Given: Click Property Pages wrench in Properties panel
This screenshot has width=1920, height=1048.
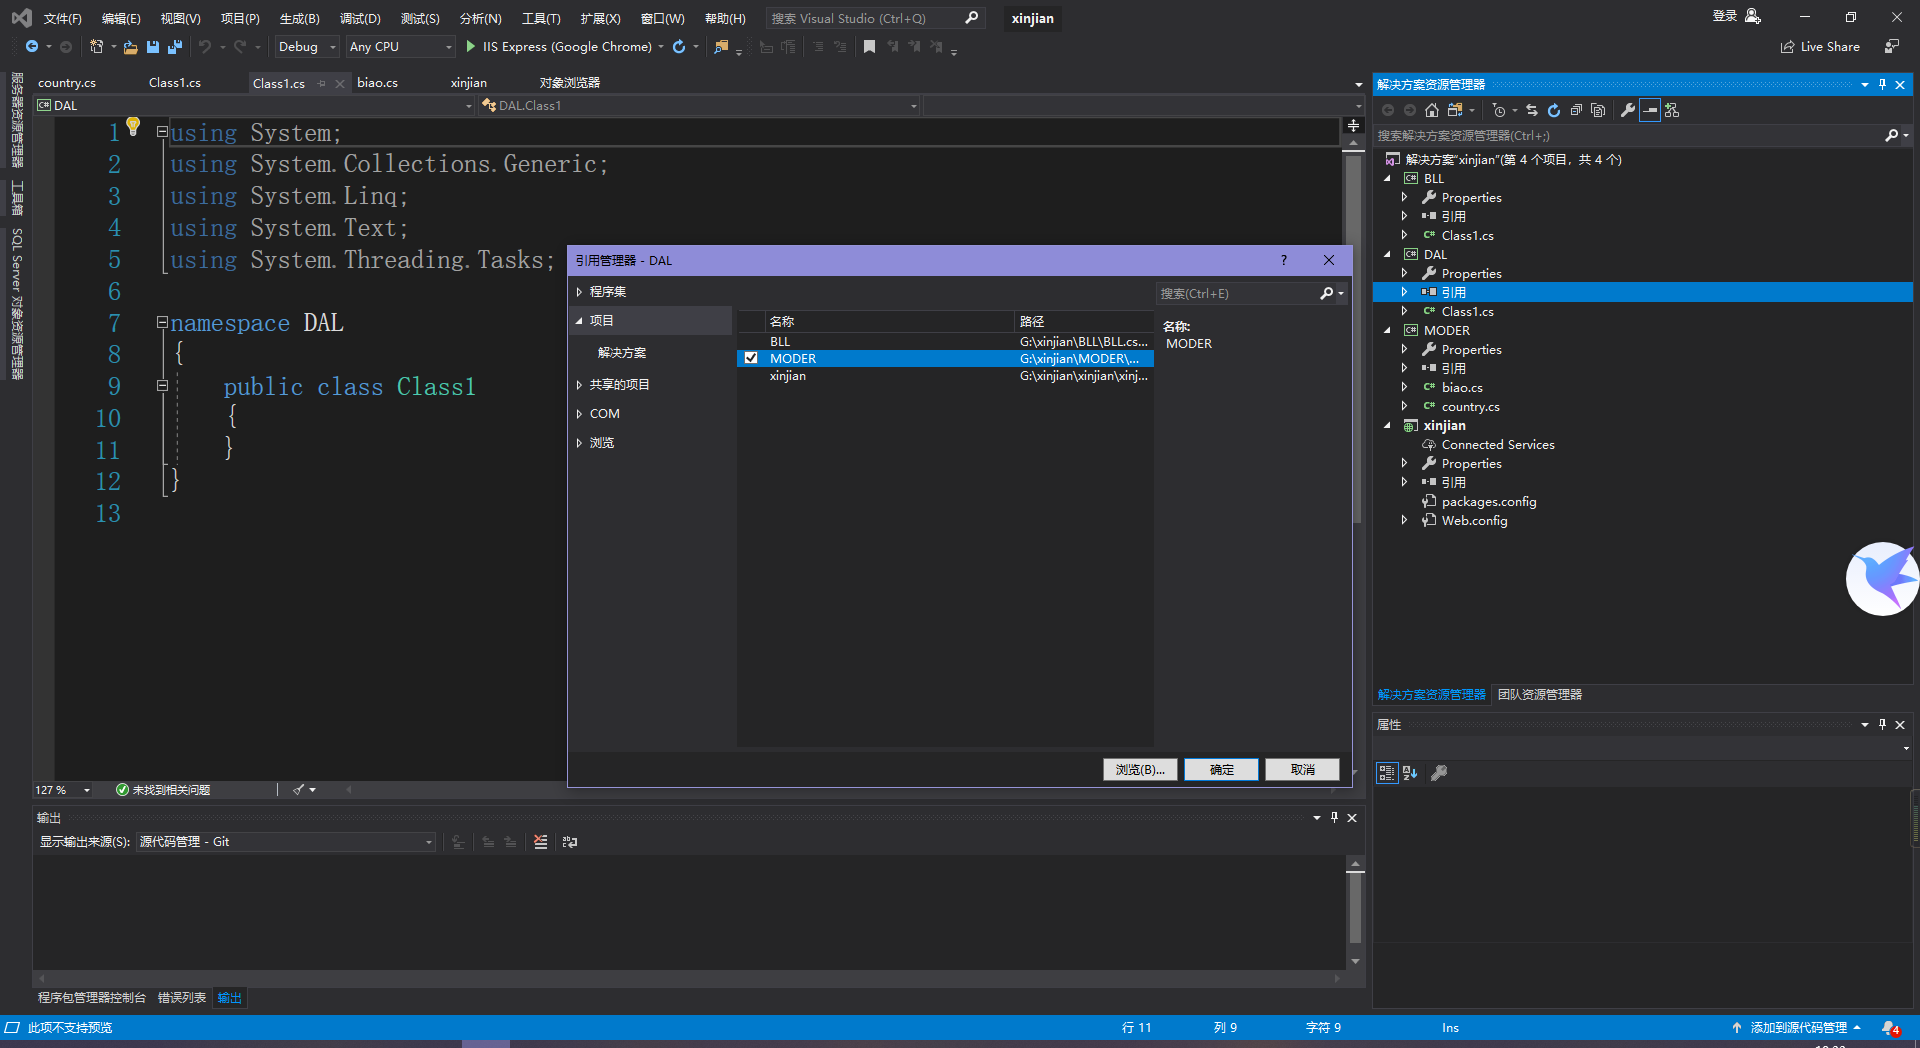Looking at the screenshot, I should [1439, 772].
